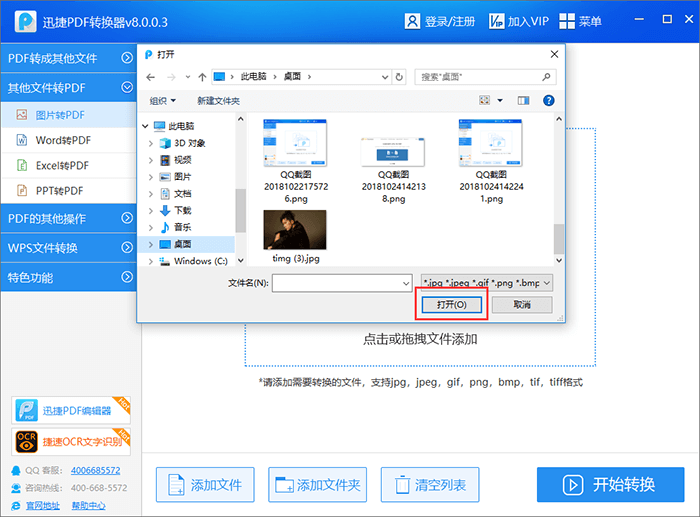Click 桌面 in the address breadcrumb

click(x=292, y=77)
